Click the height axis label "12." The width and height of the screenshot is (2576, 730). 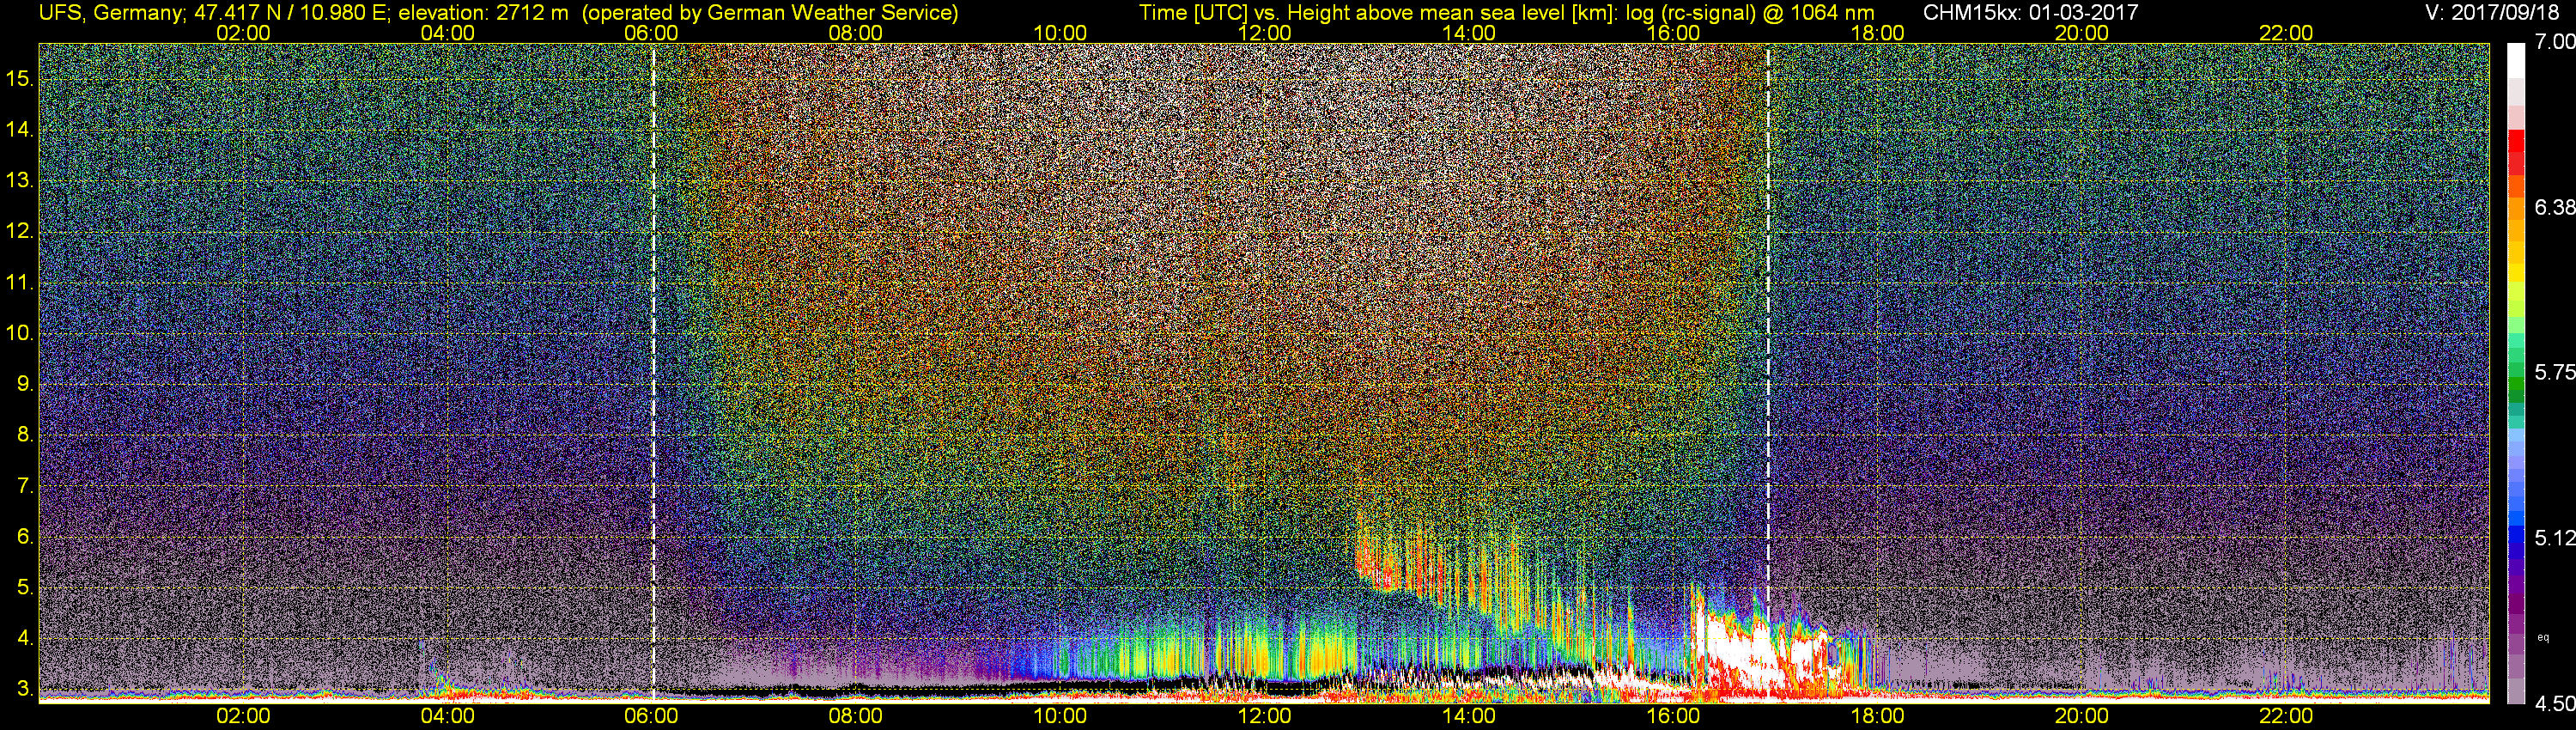click(x=20, y=231)
